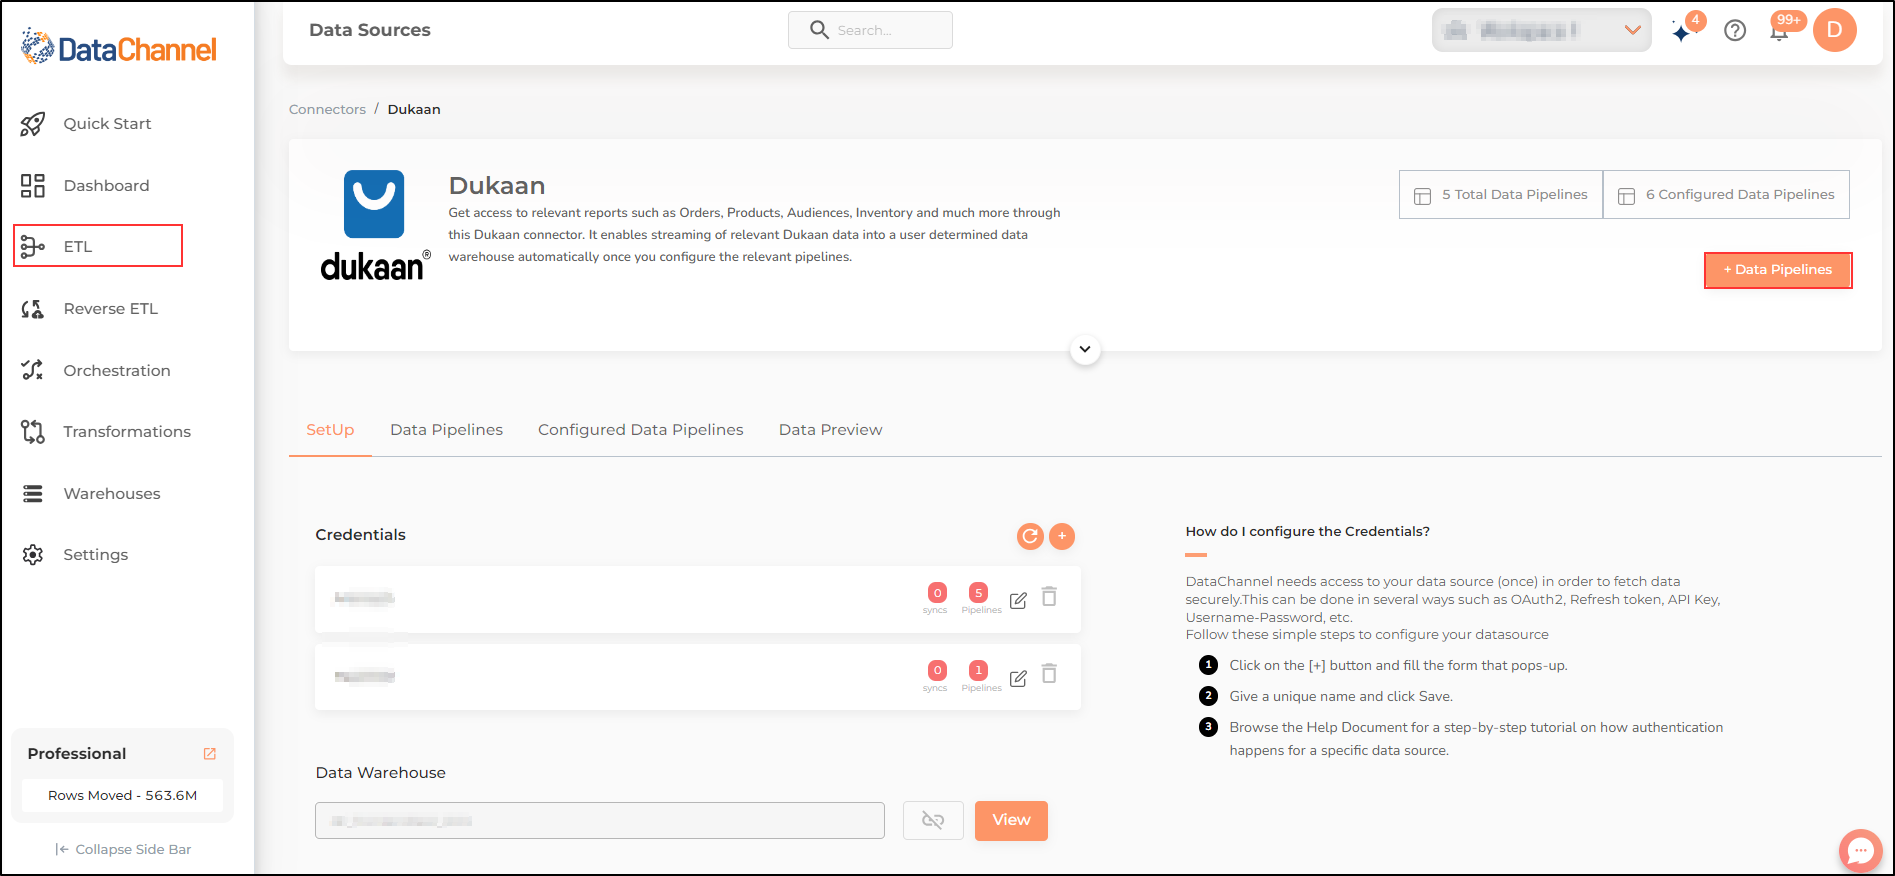Open Warehouses section
The width and height of the screenshot is (1895, 876).
pos(112,493)
